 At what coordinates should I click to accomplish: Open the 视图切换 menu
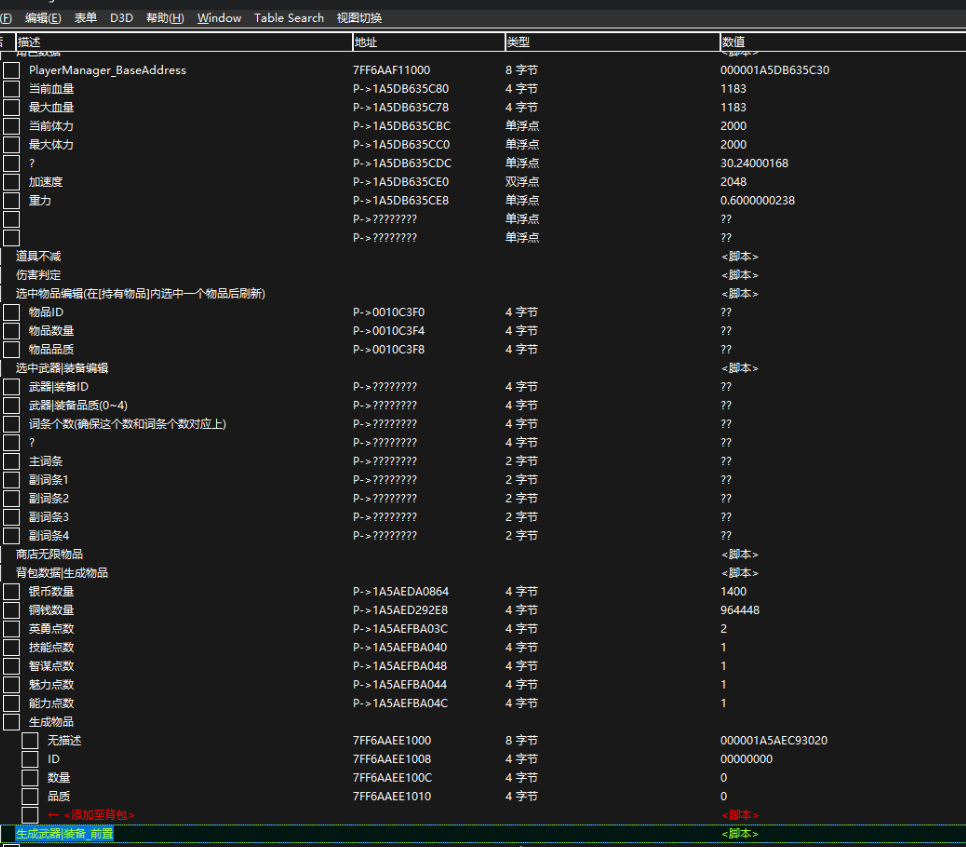click(x=359, y=18)
